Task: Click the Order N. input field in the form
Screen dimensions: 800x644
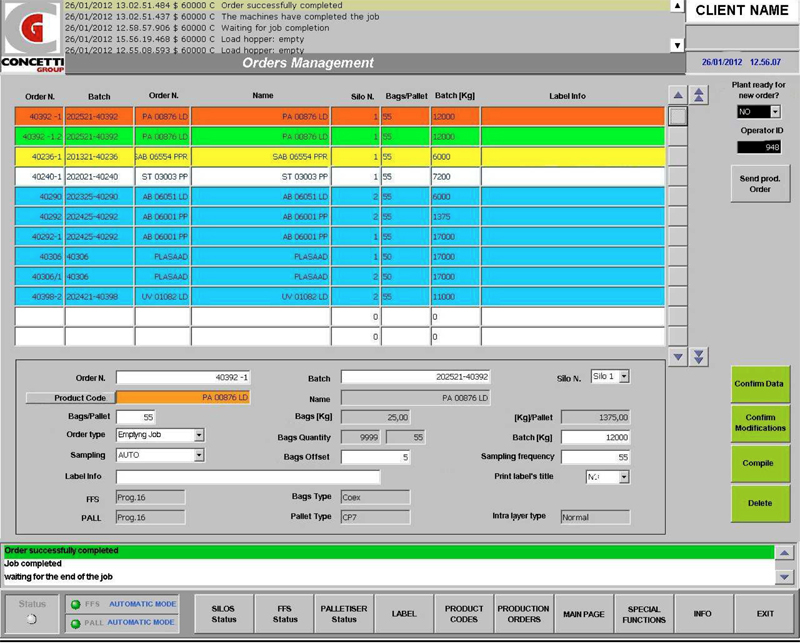Action: [x=183, y=378]
